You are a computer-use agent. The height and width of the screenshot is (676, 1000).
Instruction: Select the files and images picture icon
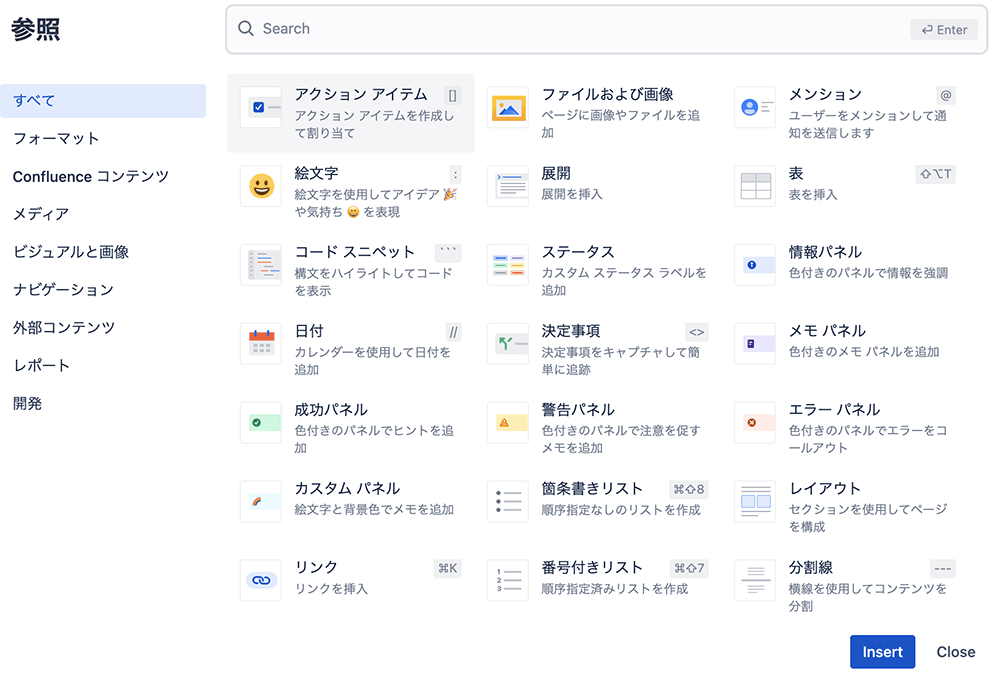pos(508,107)
